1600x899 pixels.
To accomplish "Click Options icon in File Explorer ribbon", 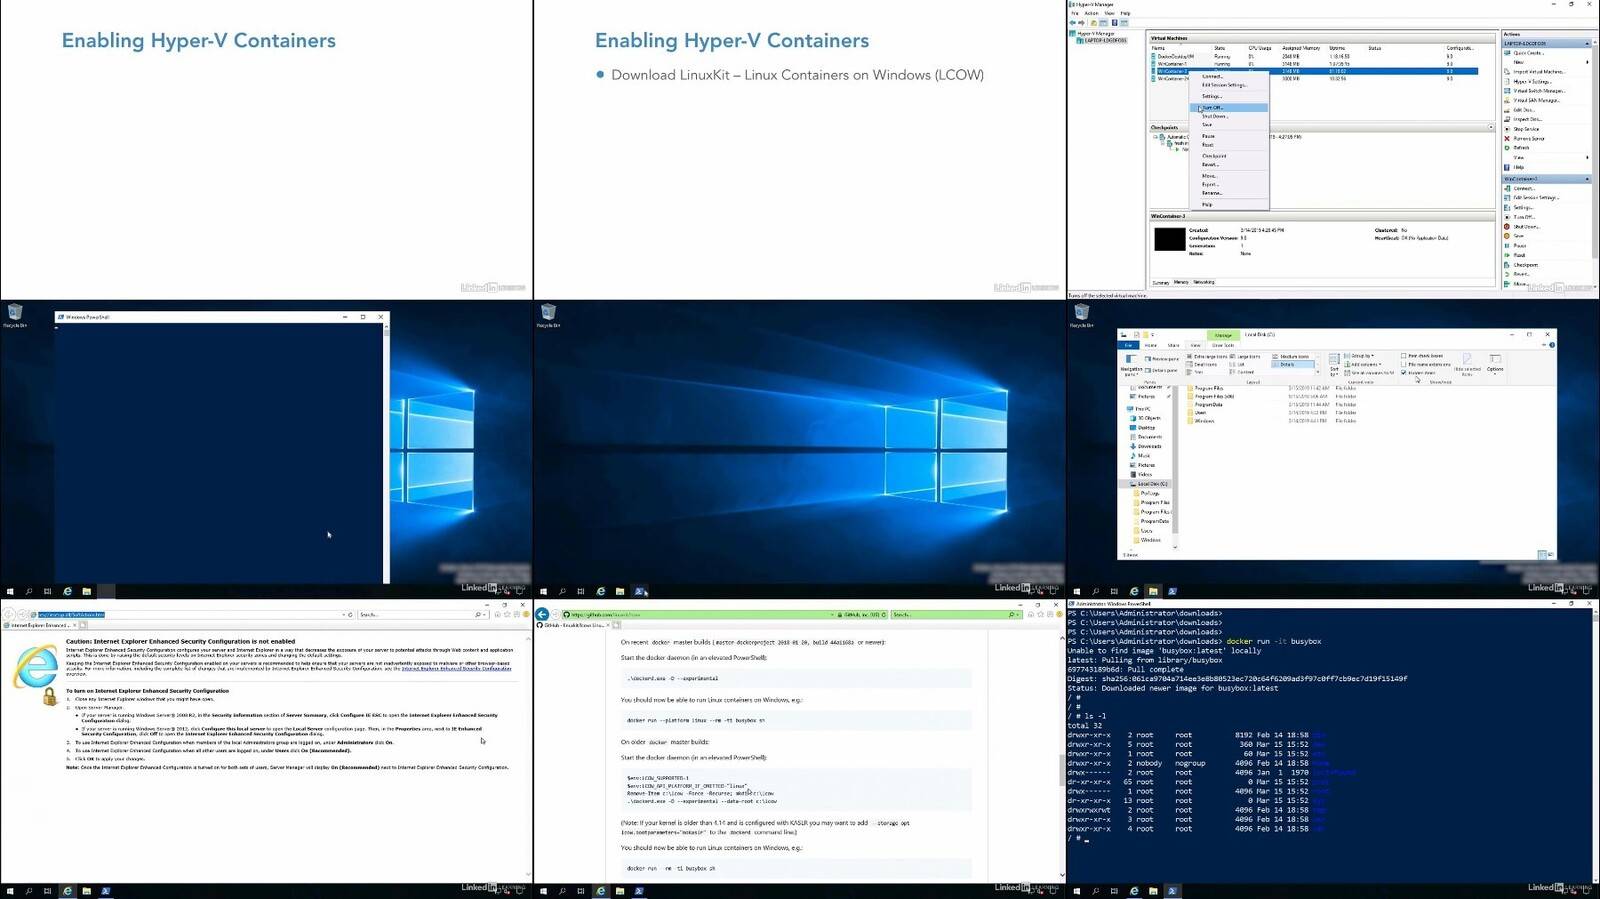I will pos(1495,364).
